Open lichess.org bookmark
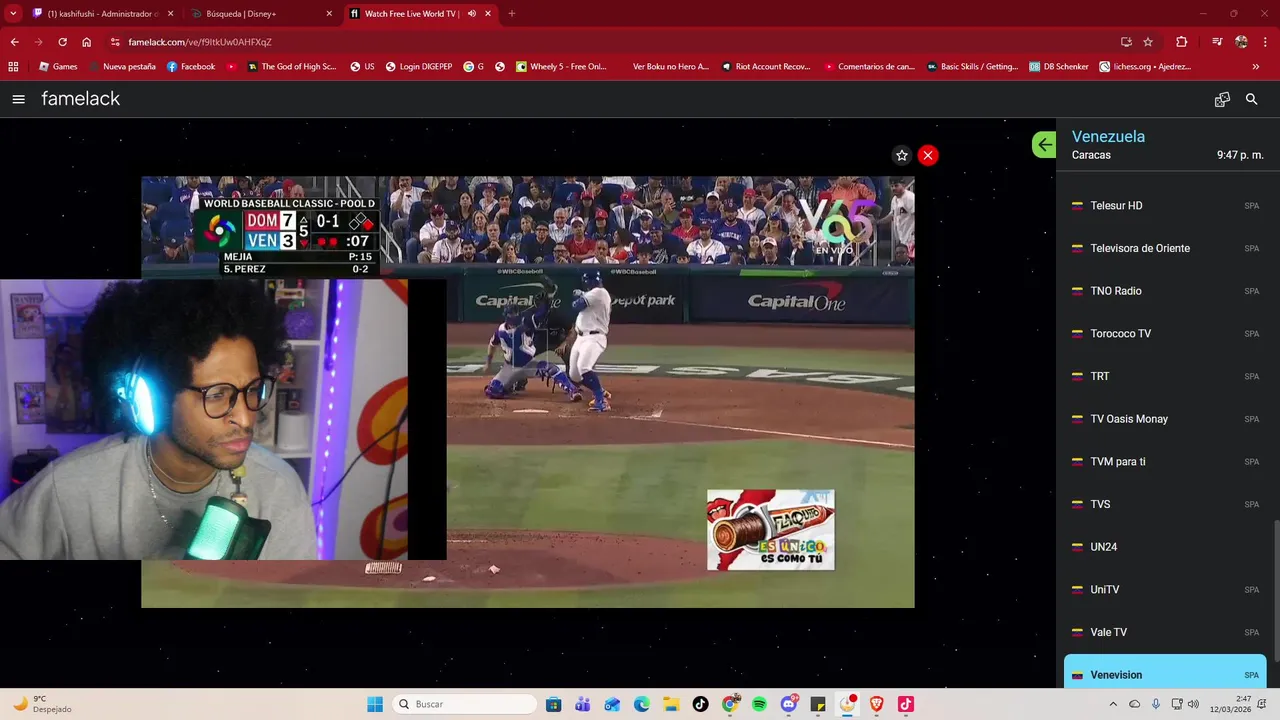The width and height of the screenshot is (1280, 720). [1145, 67]
